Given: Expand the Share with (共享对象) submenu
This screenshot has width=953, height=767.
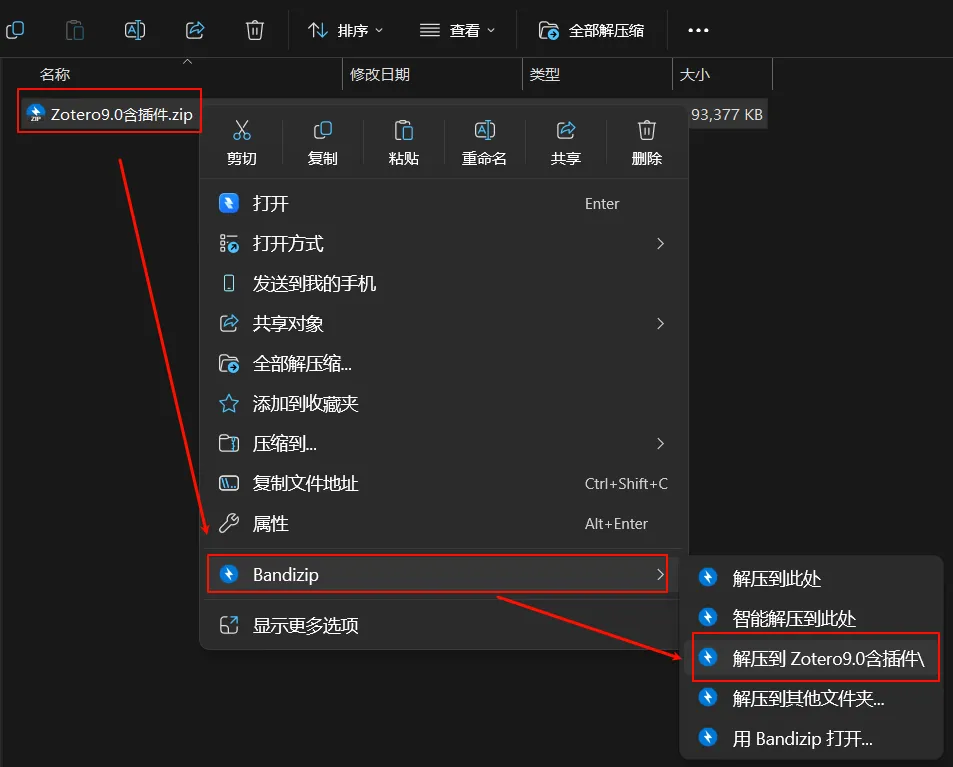Looking at the screenshot, I should pyautogui.click(x=444, y=323).
